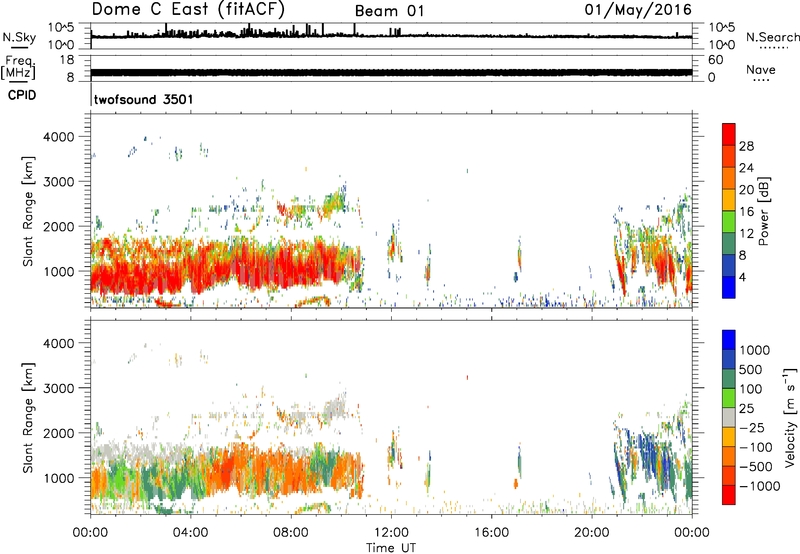This screenshot has width=800, height=554.
Task: Click the velocity colorbar value '1000'
Action: 755,350
